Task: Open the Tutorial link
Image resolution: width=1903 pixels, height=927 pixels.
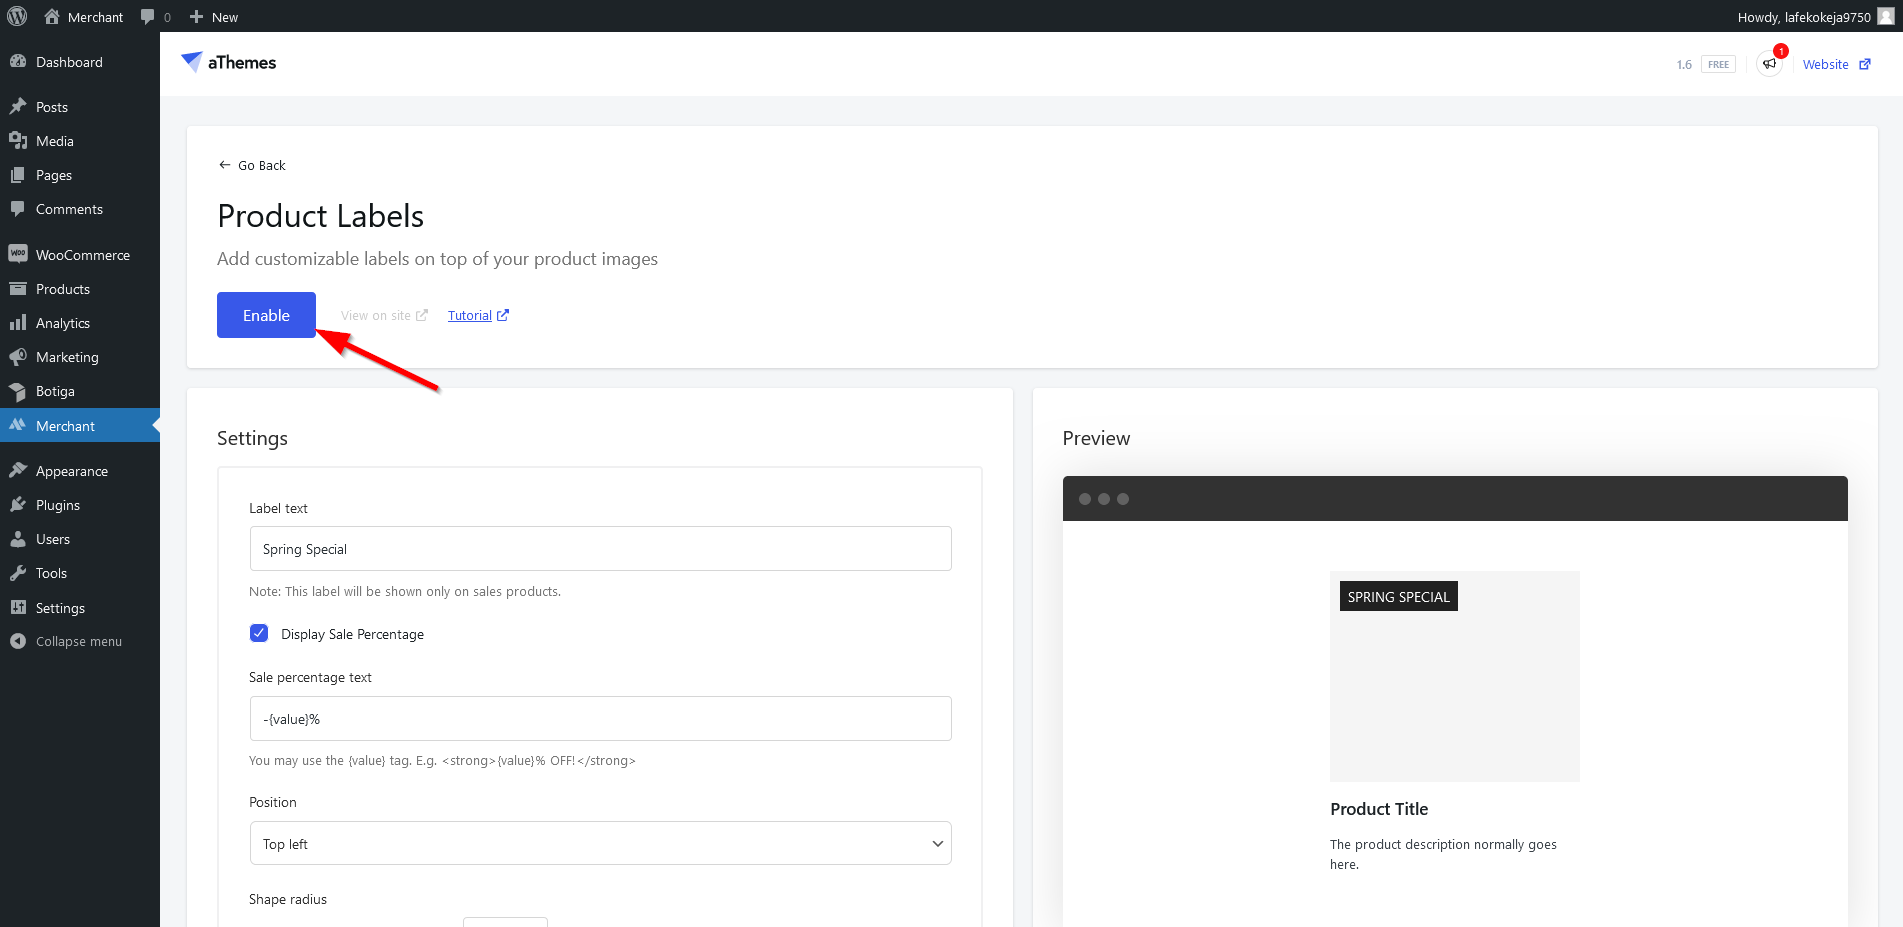Action: pos(478,315)
